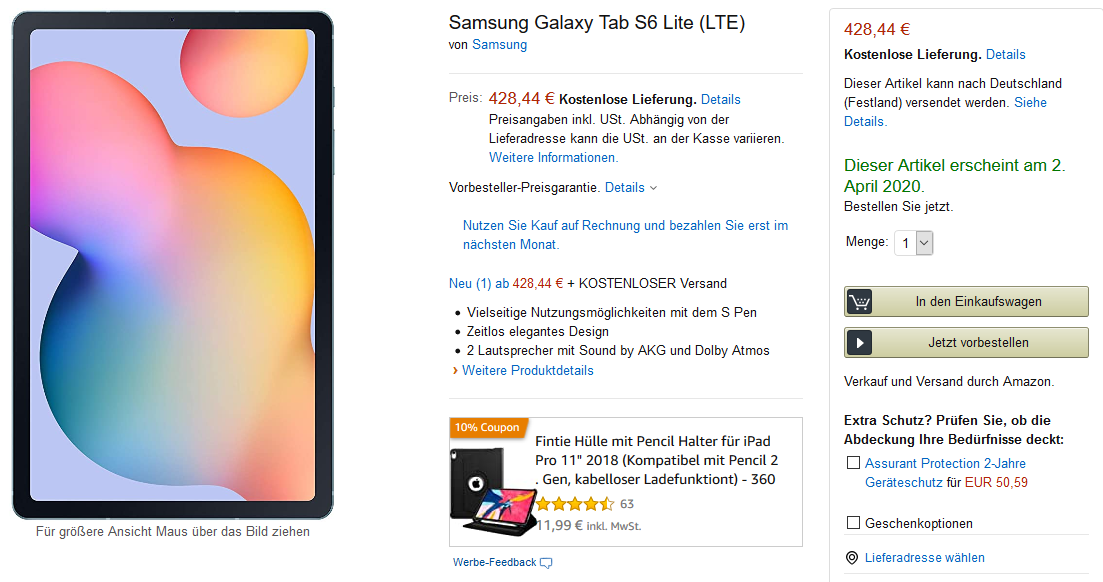Click the shopping cart icon on Einkaufswagen button

[859, 301]
